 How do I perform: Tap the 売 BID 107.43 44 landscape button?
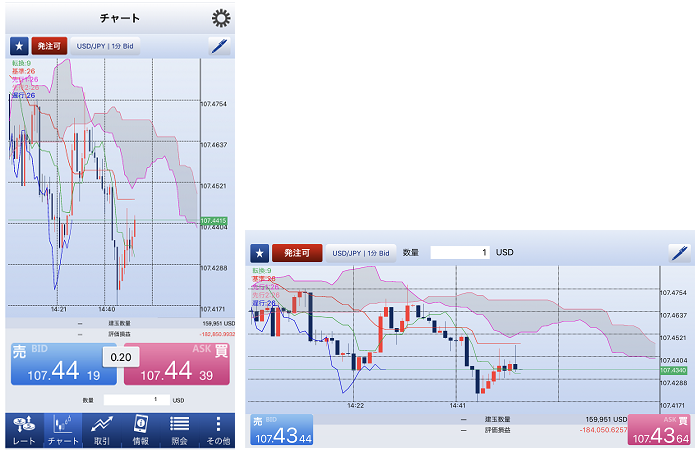pos(282,430)
